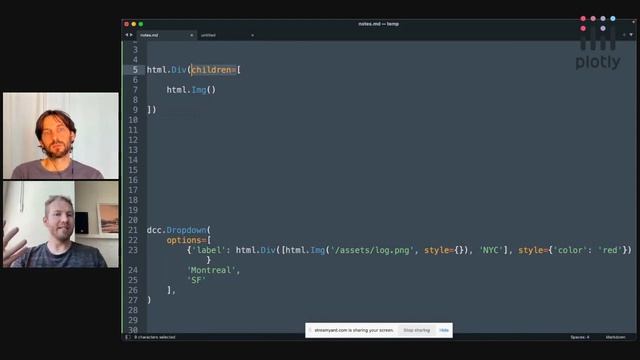The height and width of the screenshot is (360, 640).
Task: Click line number 23 in gutter
Action: coord(133,250)
